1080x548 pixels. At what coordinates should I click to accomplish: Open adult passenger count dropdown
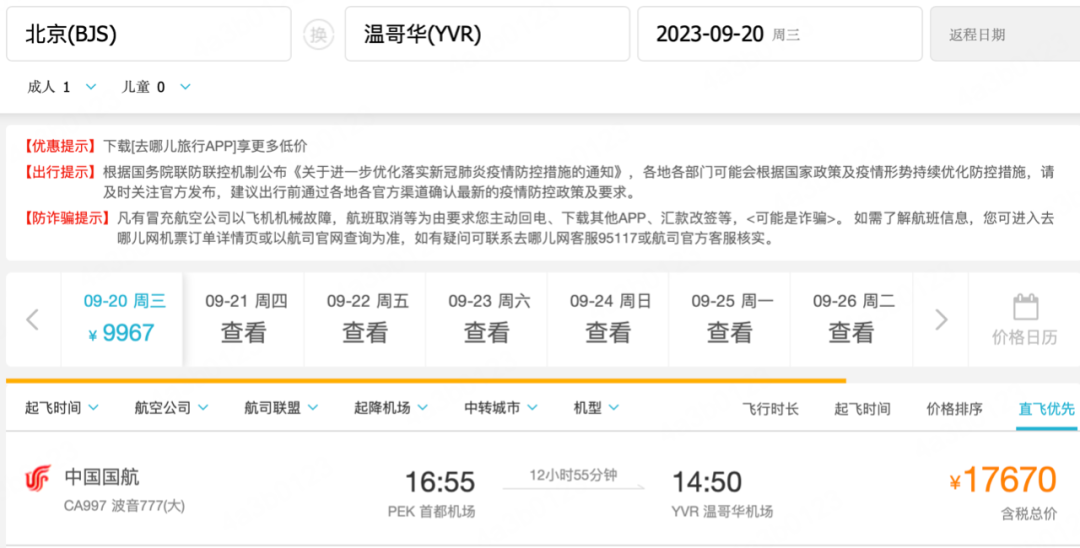62,87
